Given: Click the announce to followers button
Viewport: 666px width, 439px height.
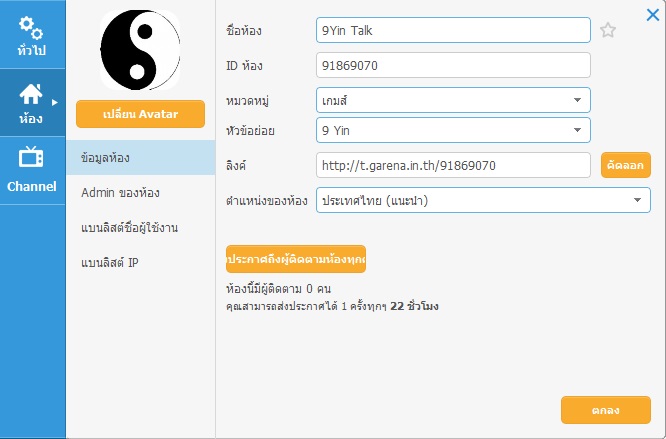Looking at the screenshot, I should pyautogui.click(x=296, y=259).
